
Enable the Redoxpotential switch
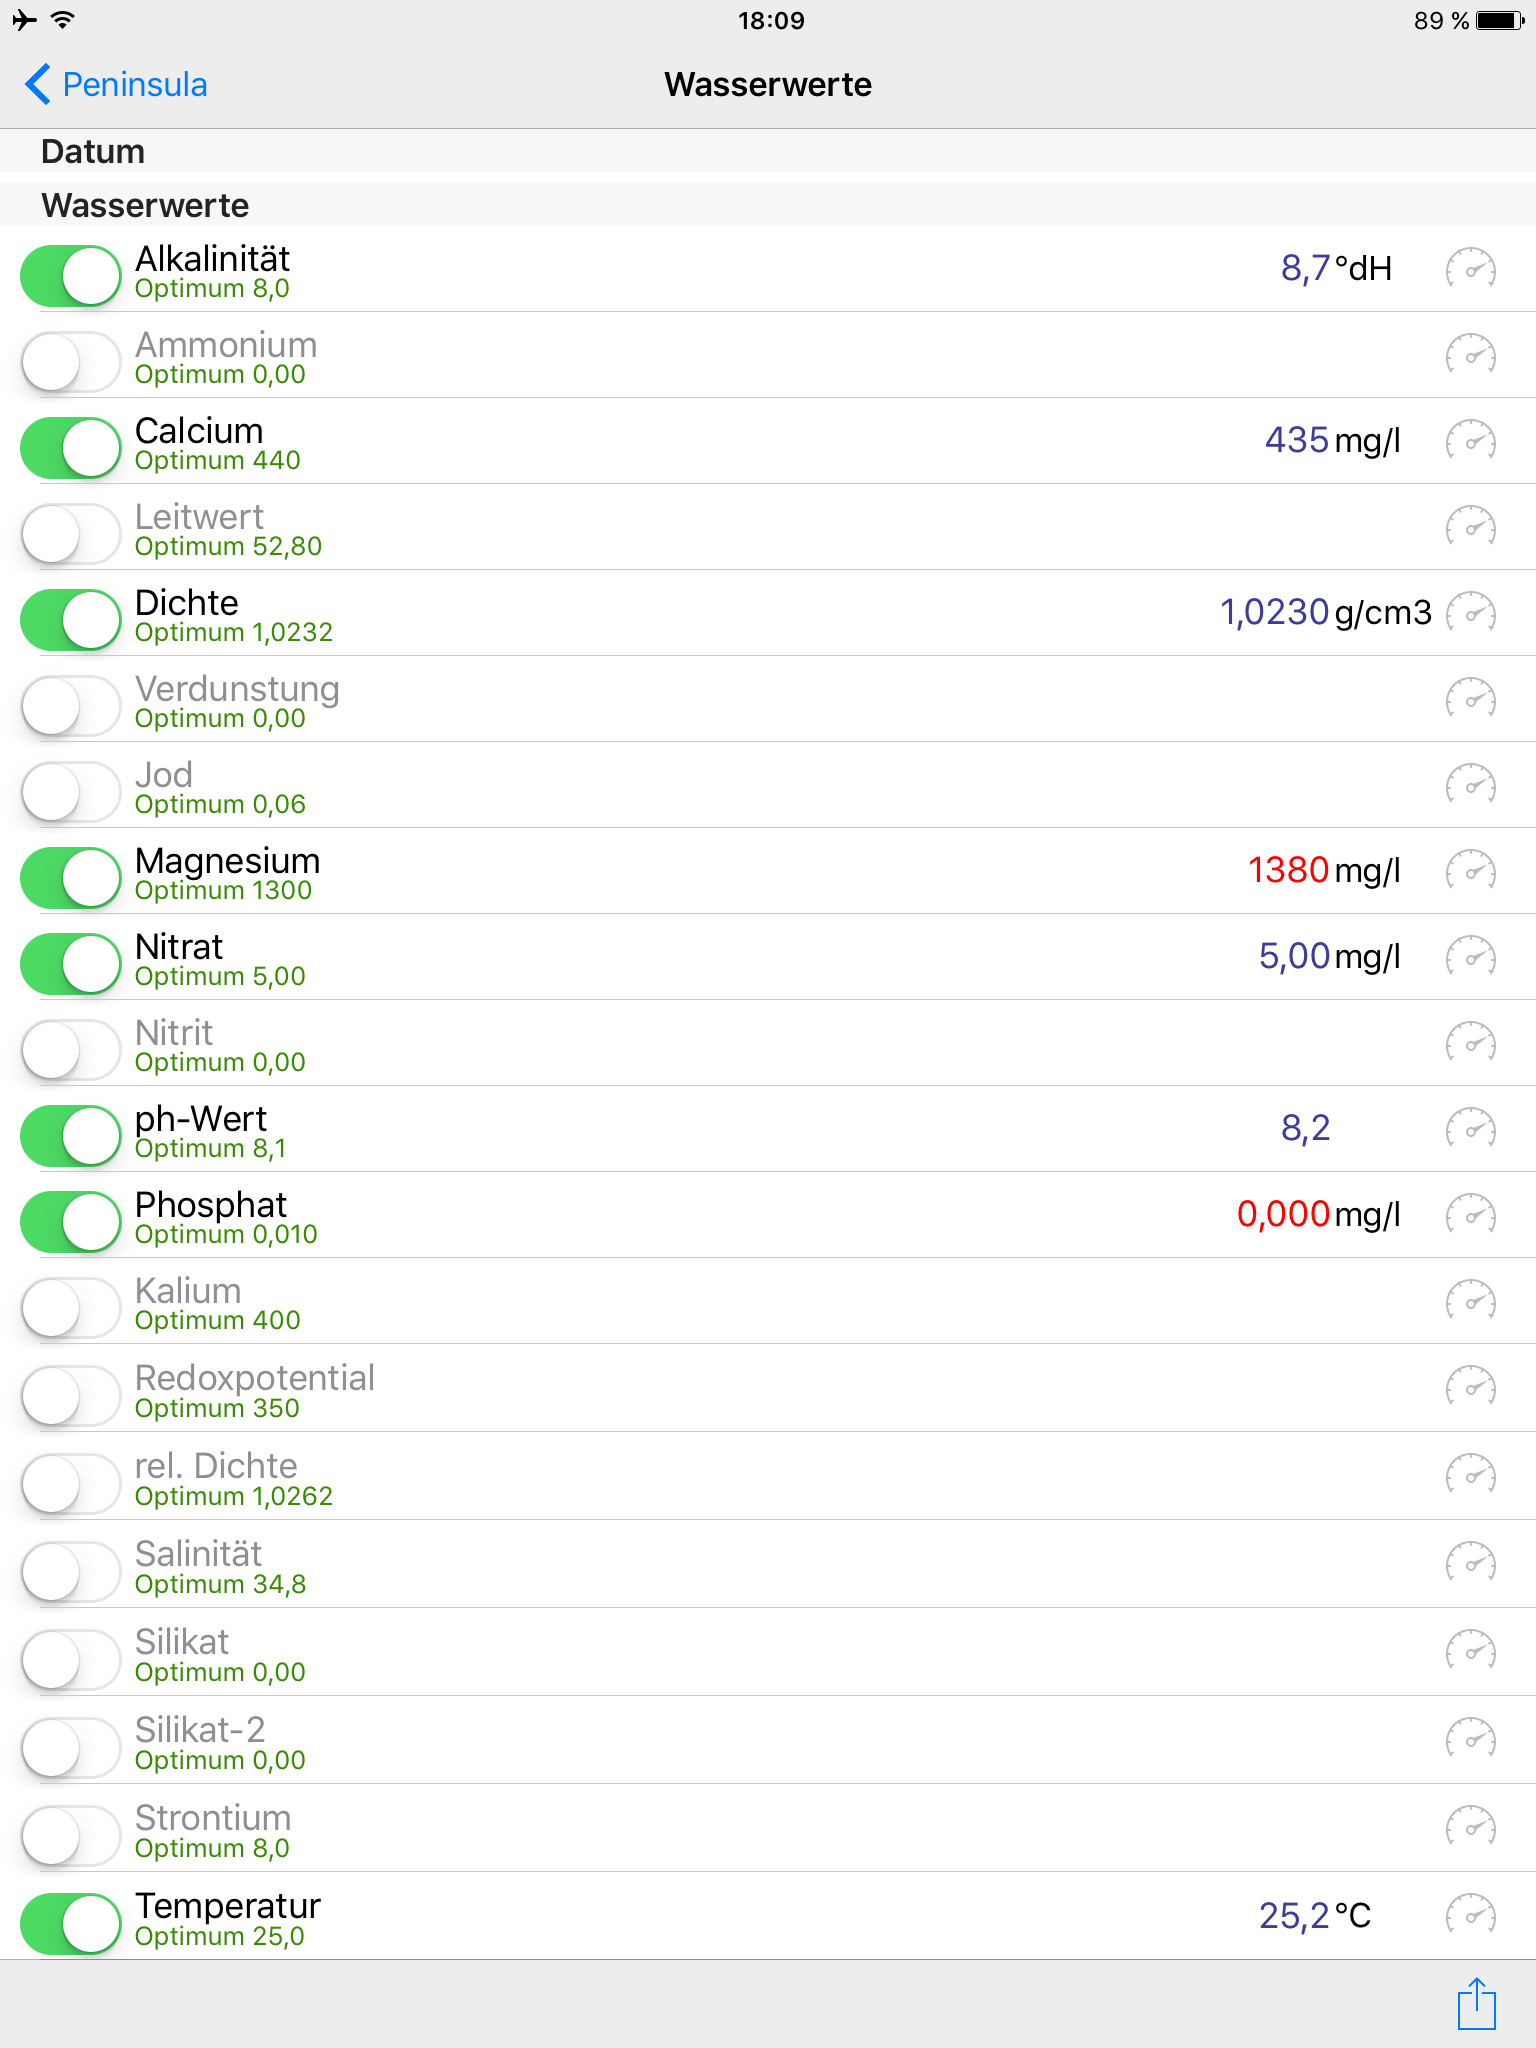[x=71, y=1396]
